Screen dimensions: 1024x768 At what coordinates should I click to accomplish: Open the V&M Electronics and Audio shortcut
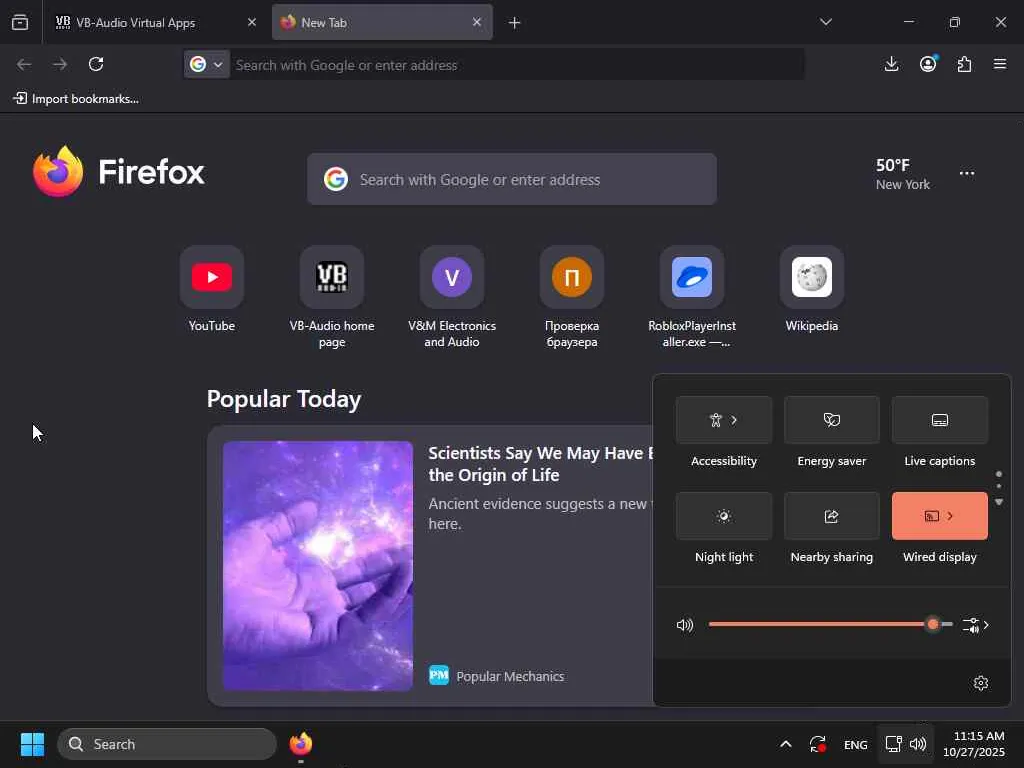click(x=452, y=277)
